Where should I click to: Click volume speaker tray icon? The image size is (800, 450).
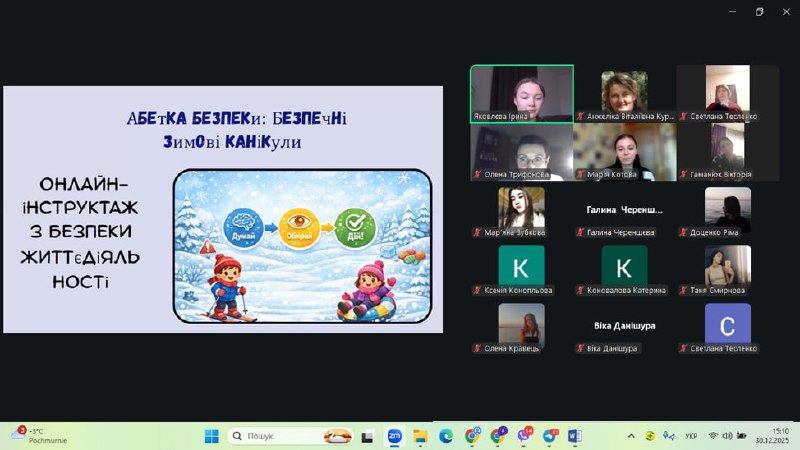click(727, 436)
